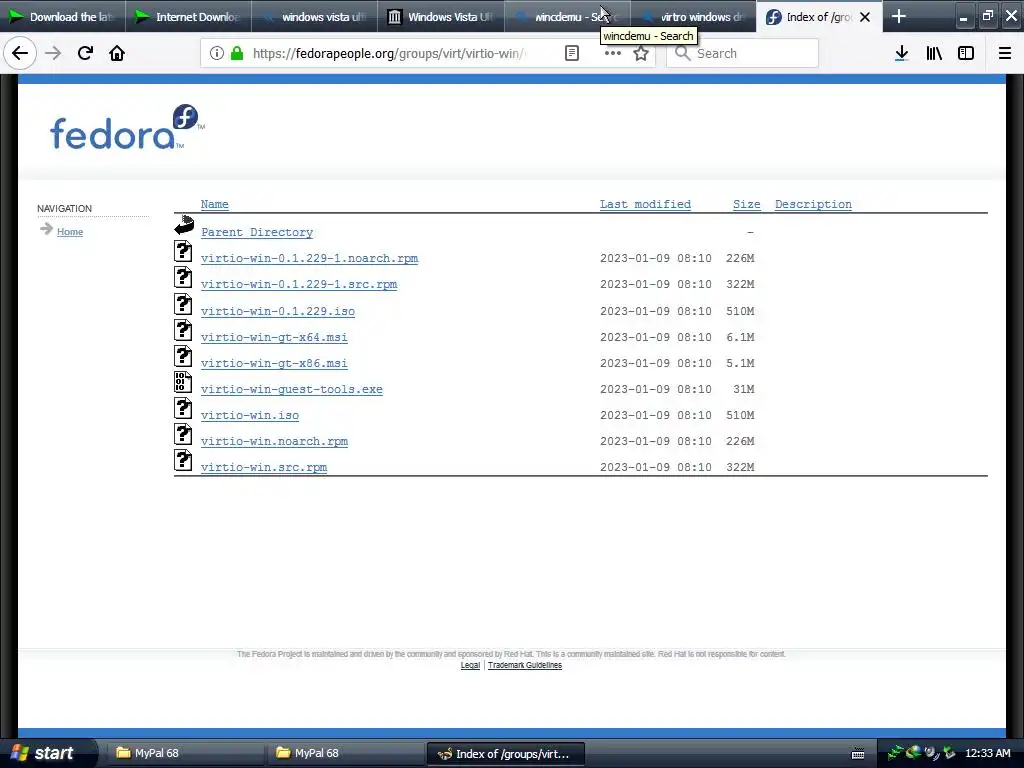Screen dimensions: 1024x768
Task: Download virtio-win-guest-tools.exe
Action: click(292, 389)
